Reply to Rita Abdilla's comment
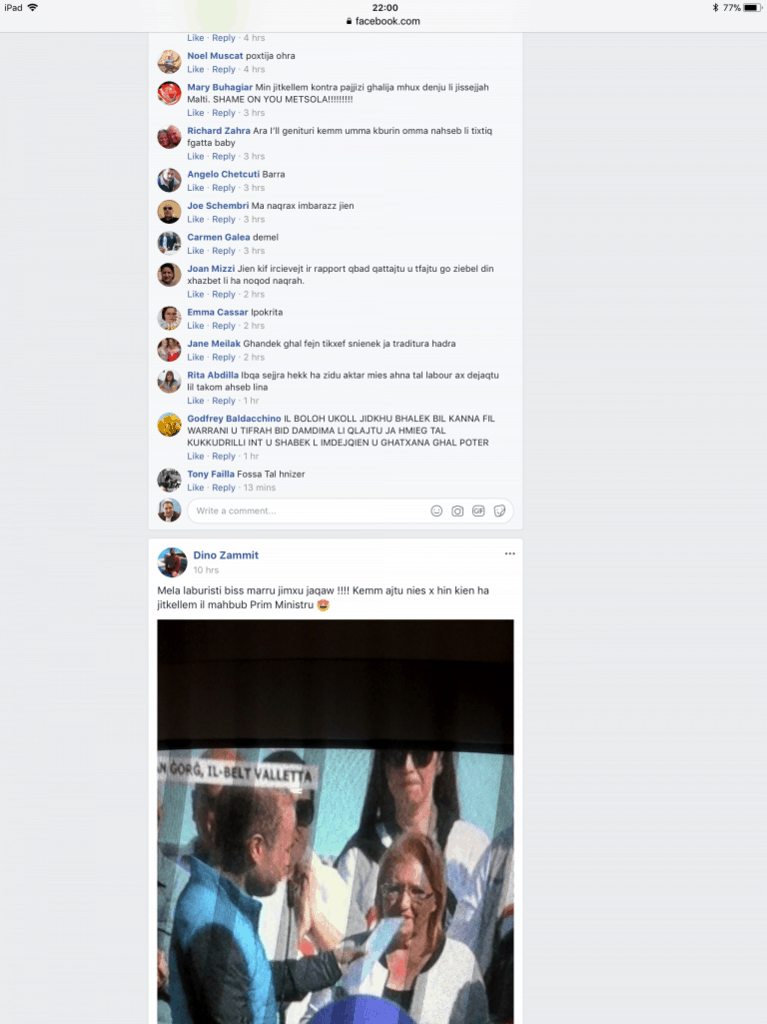Image resolution: width=767 pixels, height=1024 pixels. (223, 401)
